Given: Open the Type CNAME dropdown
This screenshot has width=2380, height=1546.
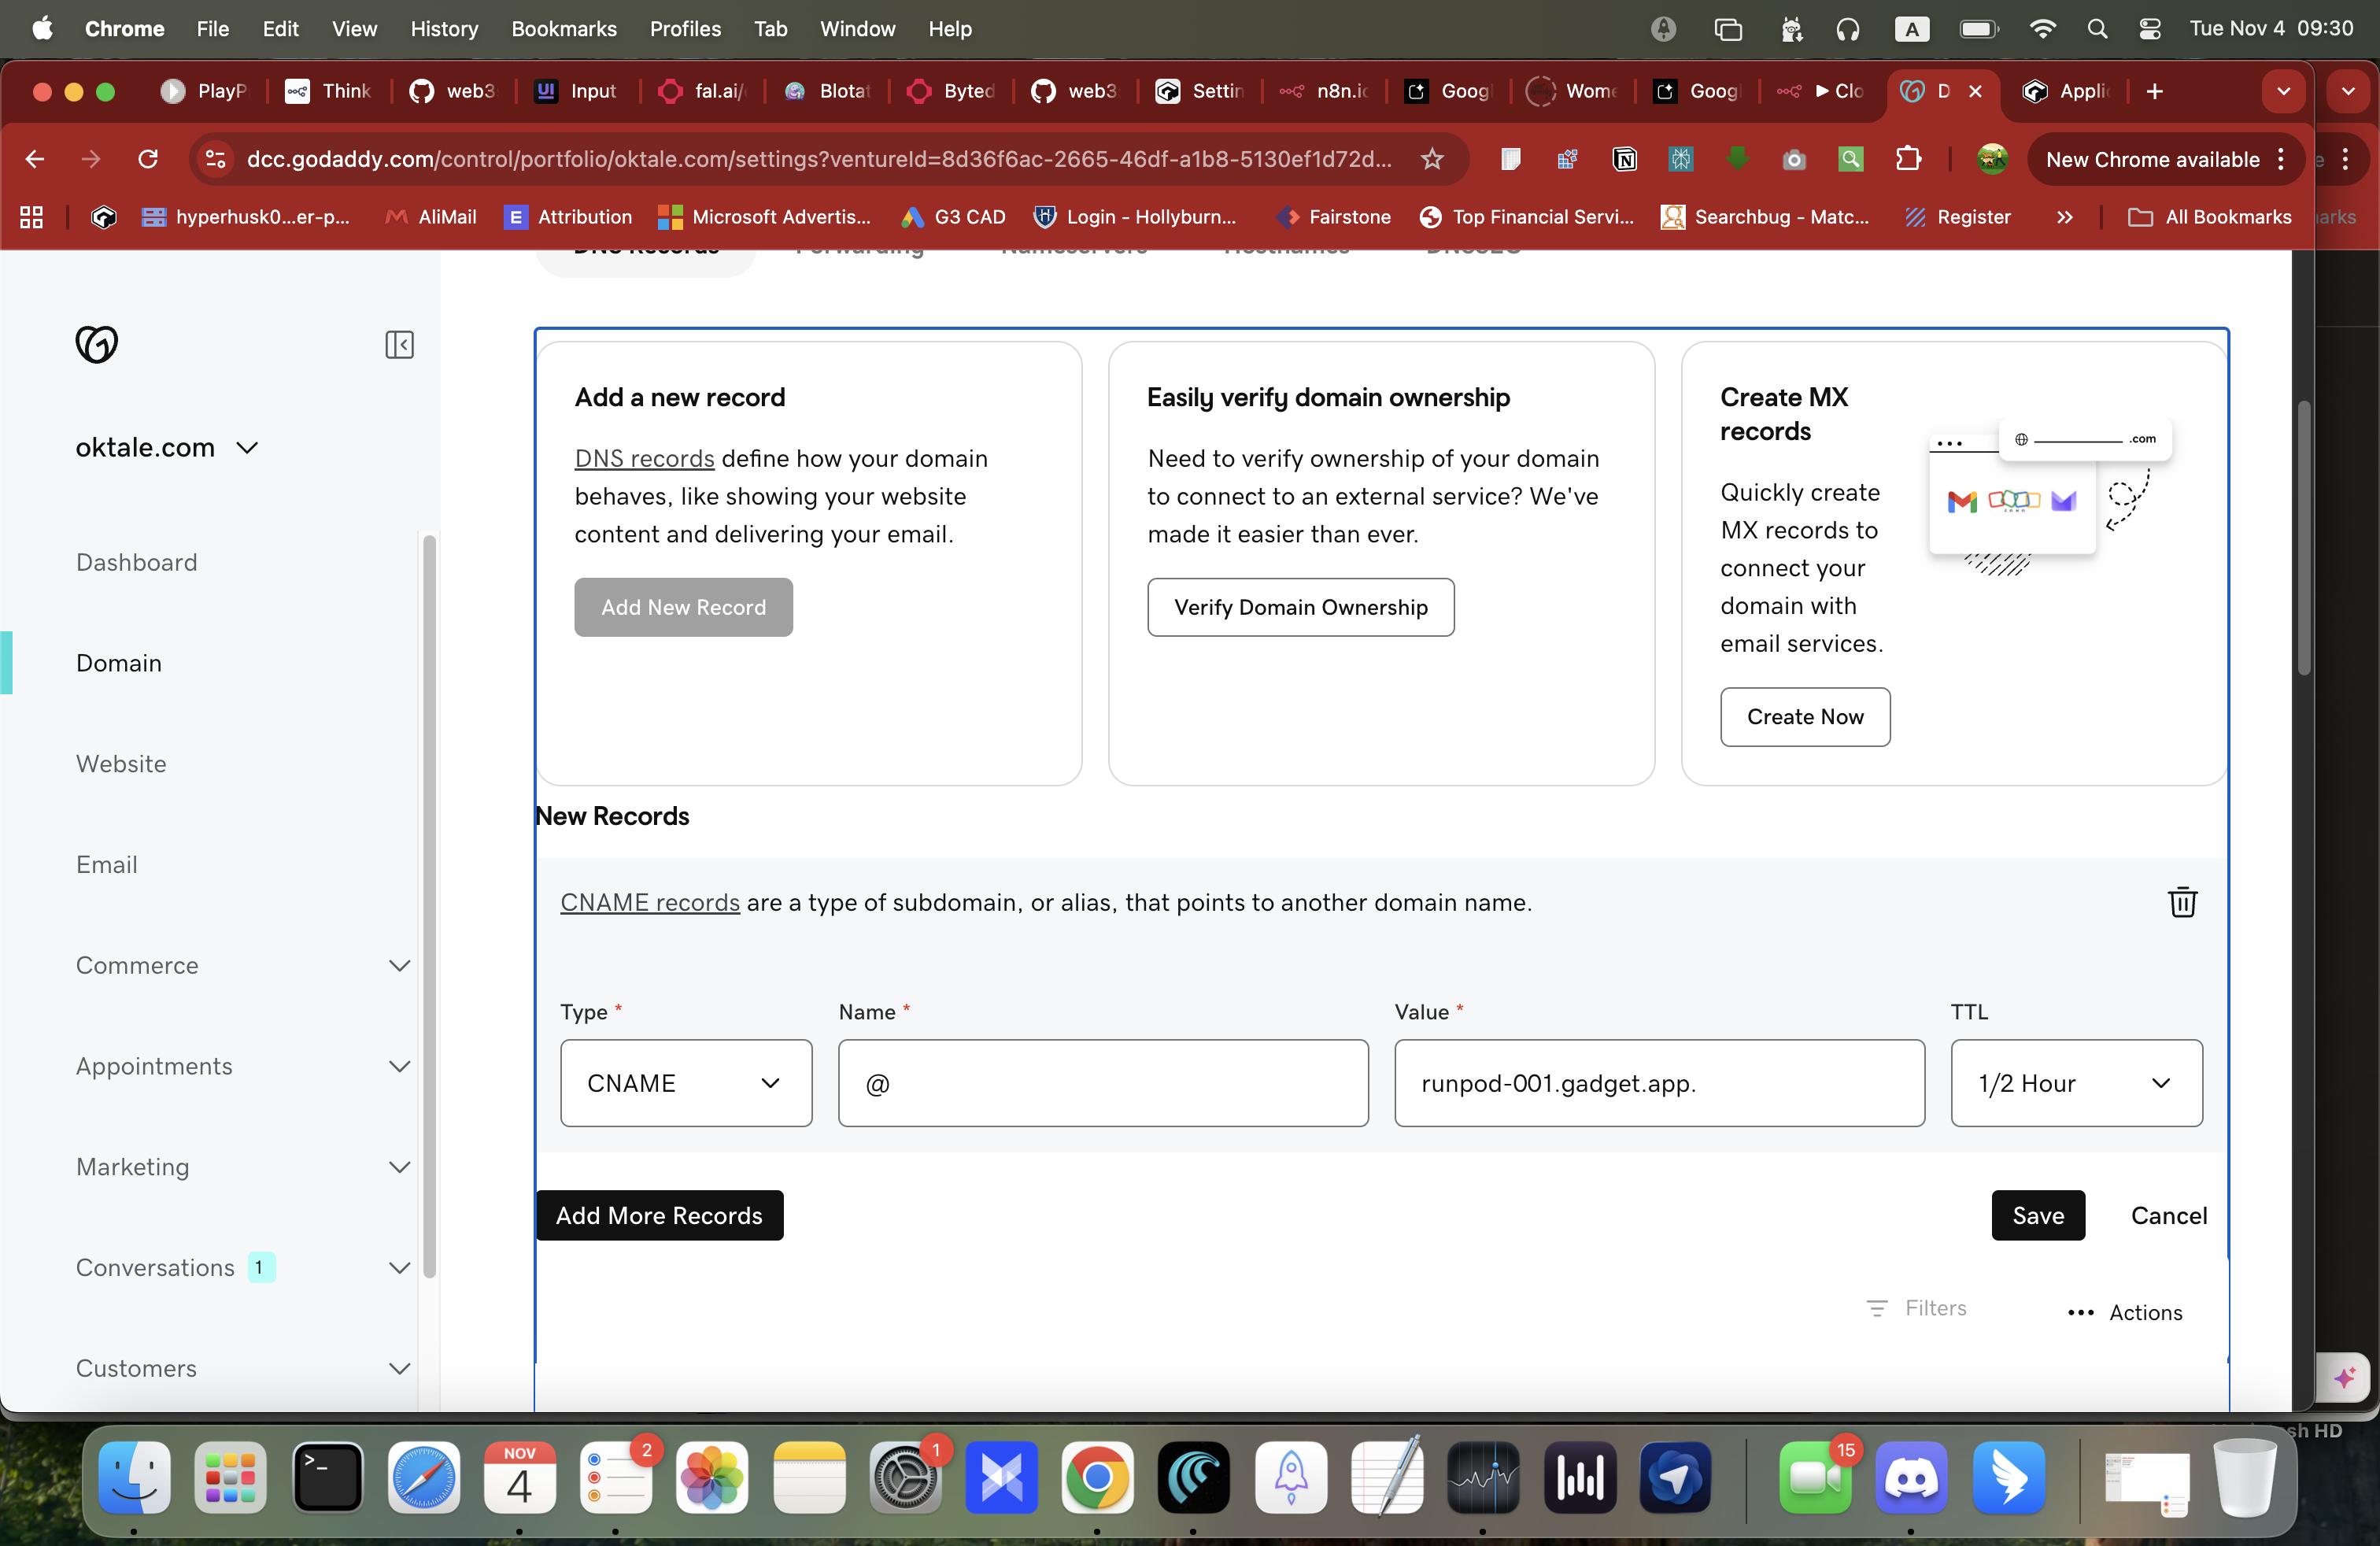Looking at the screenshot, I should click(x=686, y=1083).
